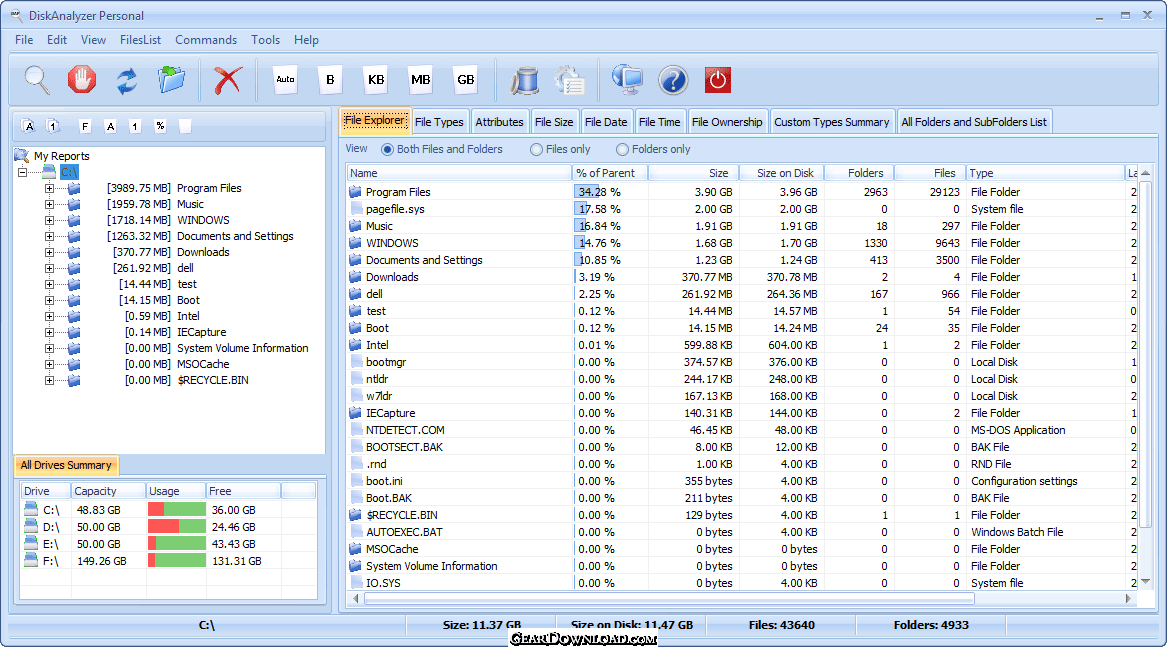The image size is (1167, 647).
Task: Select the Files only option
Action: tap(560, 149)
